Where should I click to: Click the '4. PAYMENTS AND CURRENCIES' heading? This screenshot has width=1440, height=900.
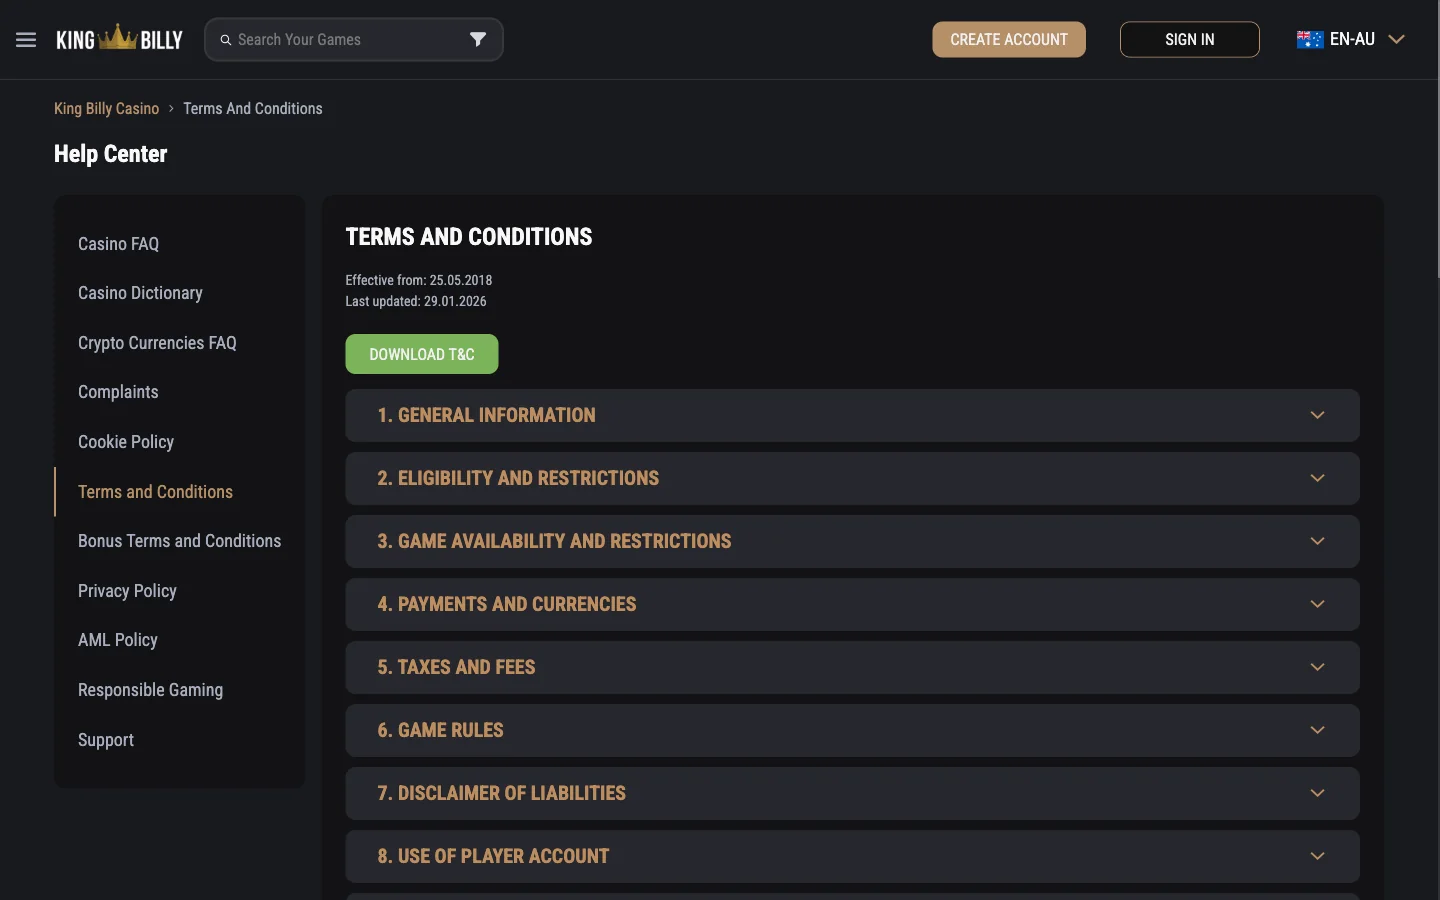point(507,604)
